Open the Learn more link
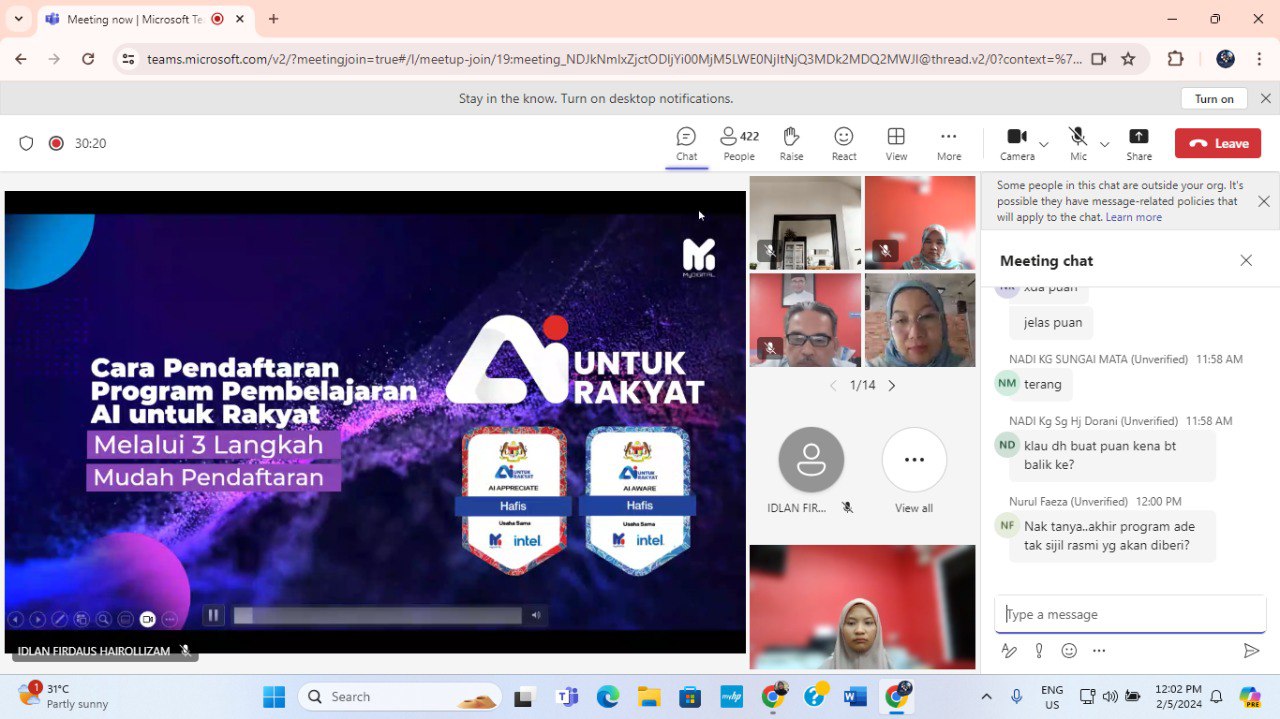The height and width of the screenshot is (719, 1280). pyautogui.click(x=1133, y=217)
